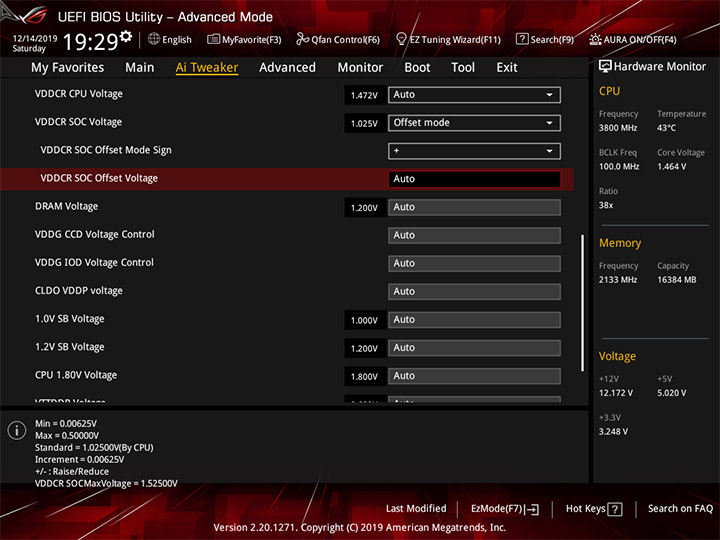Select DRAM Voltage label
The width and height of the screenshot is (720, 540).
tap(67, 207)
